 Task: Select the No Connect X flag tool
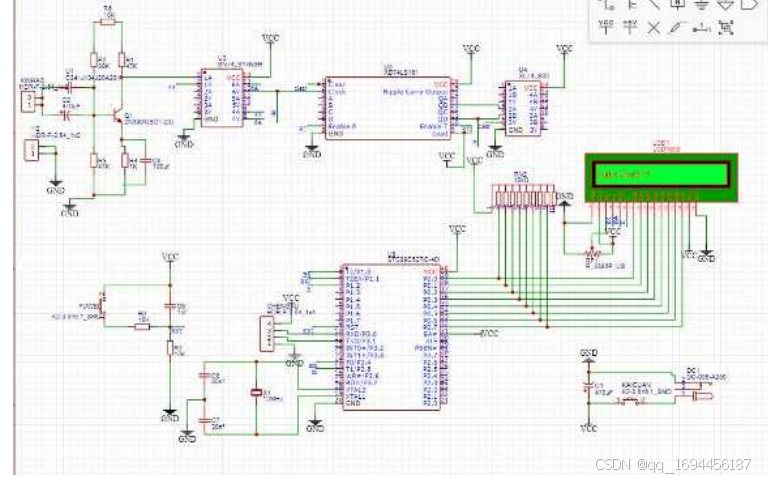(x=654, y=27)
